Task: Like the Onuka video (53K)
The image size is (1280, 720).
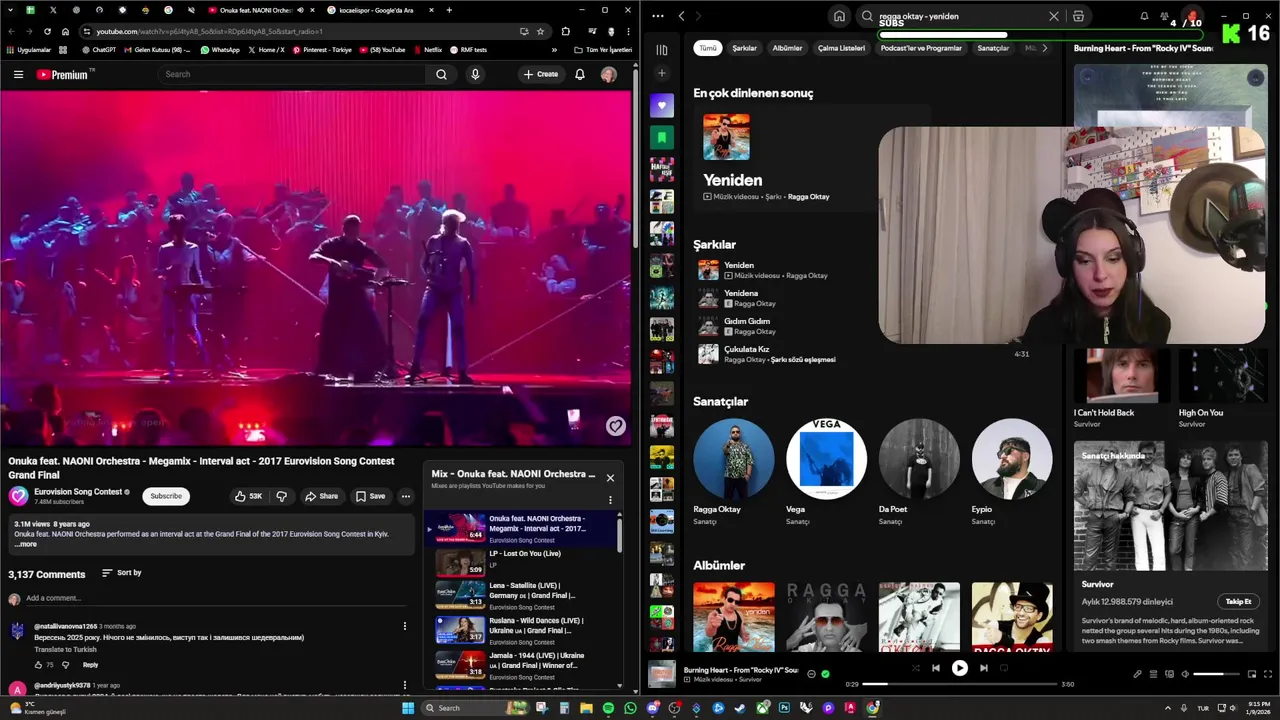Action: point(248,496)
